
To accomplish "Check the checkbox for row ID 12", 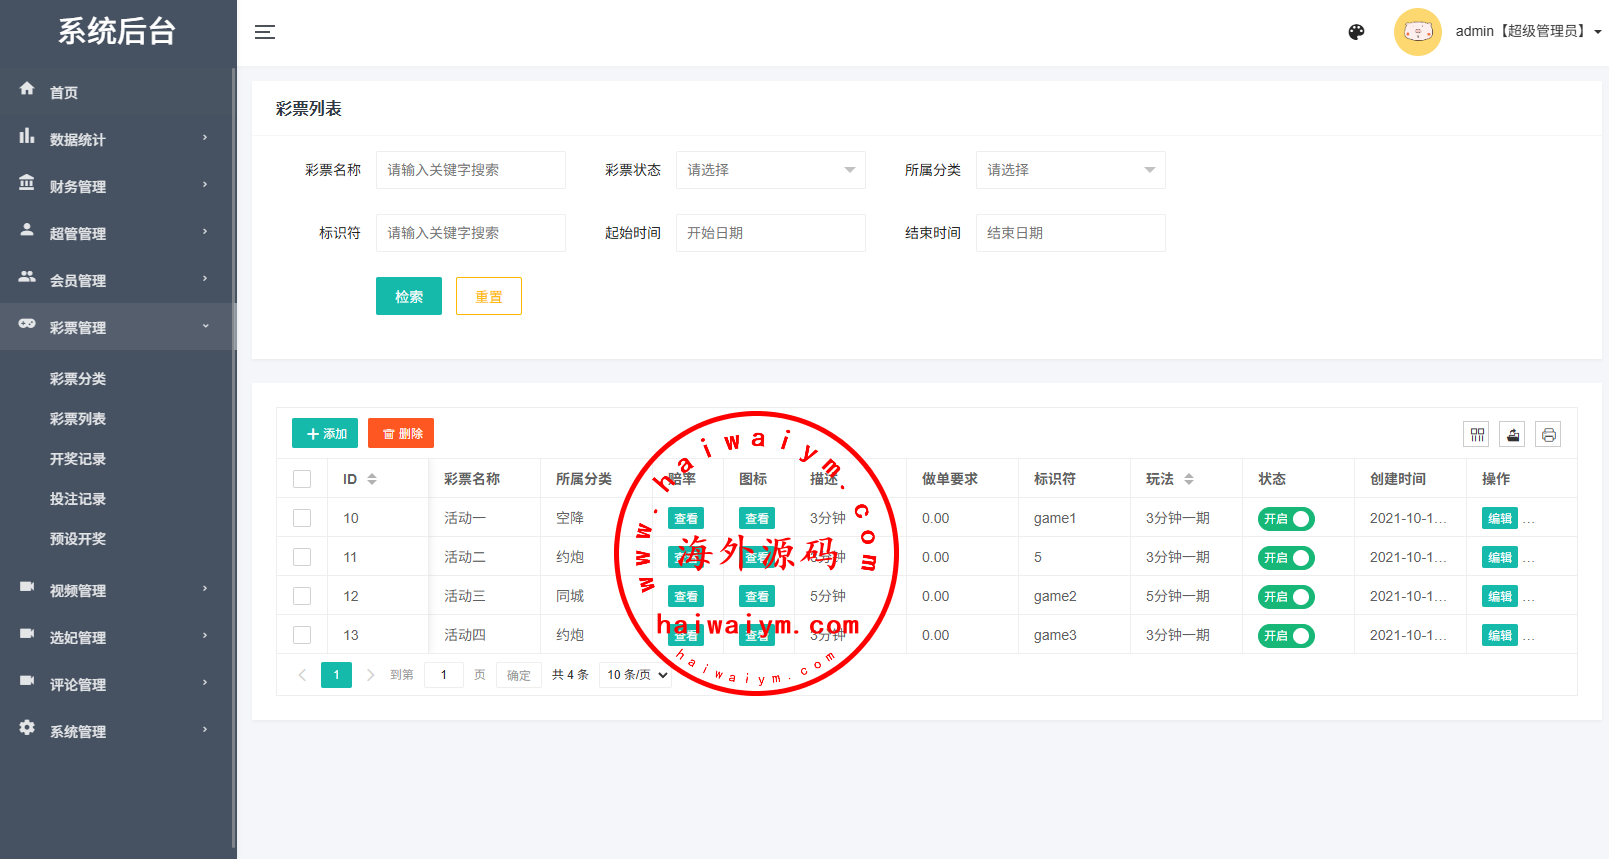I will [x=302, y=596].
